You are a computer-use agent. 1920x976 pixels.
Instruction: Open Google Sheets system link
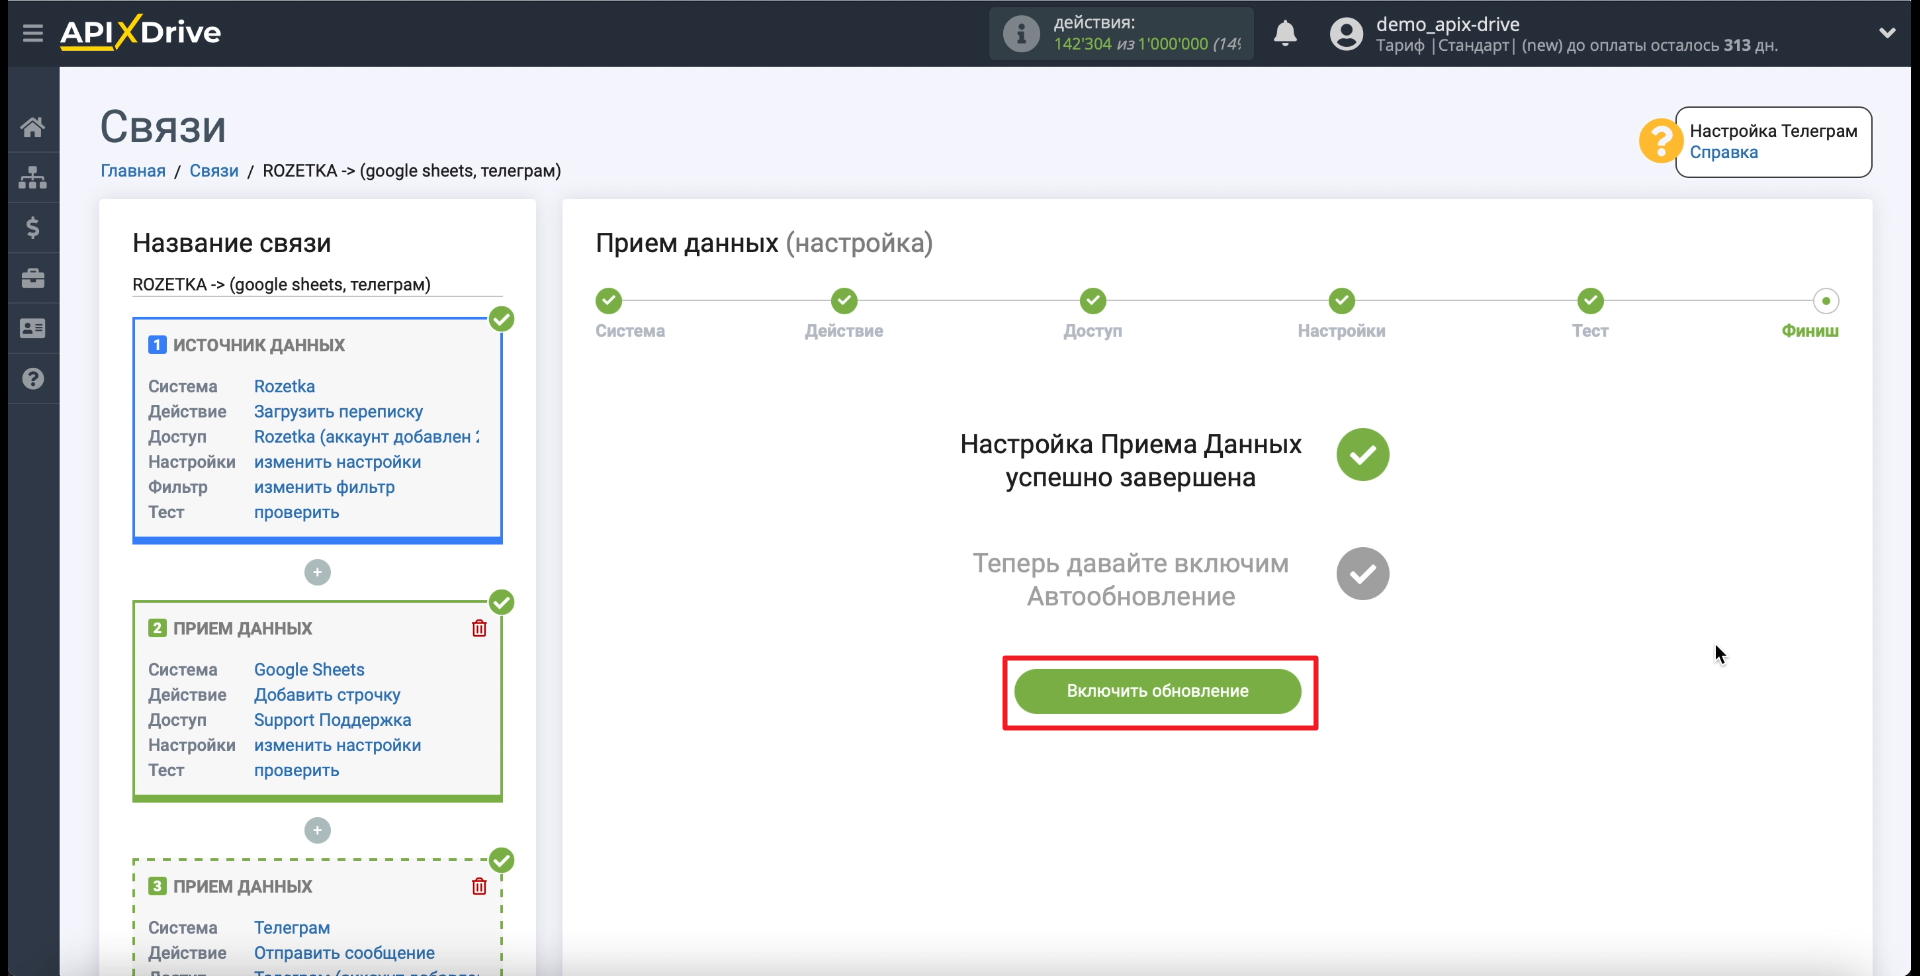tap(309, 670)
